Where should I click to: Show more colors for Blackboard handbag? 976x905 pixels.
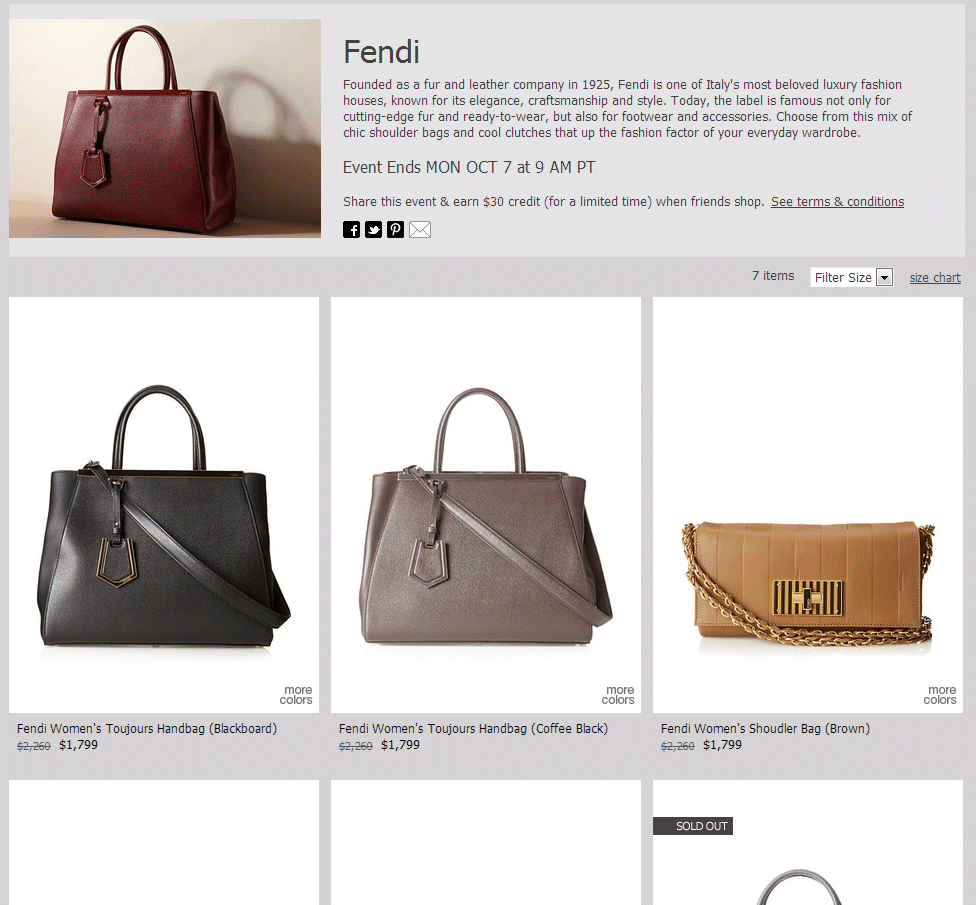click(x=296, y=695)
